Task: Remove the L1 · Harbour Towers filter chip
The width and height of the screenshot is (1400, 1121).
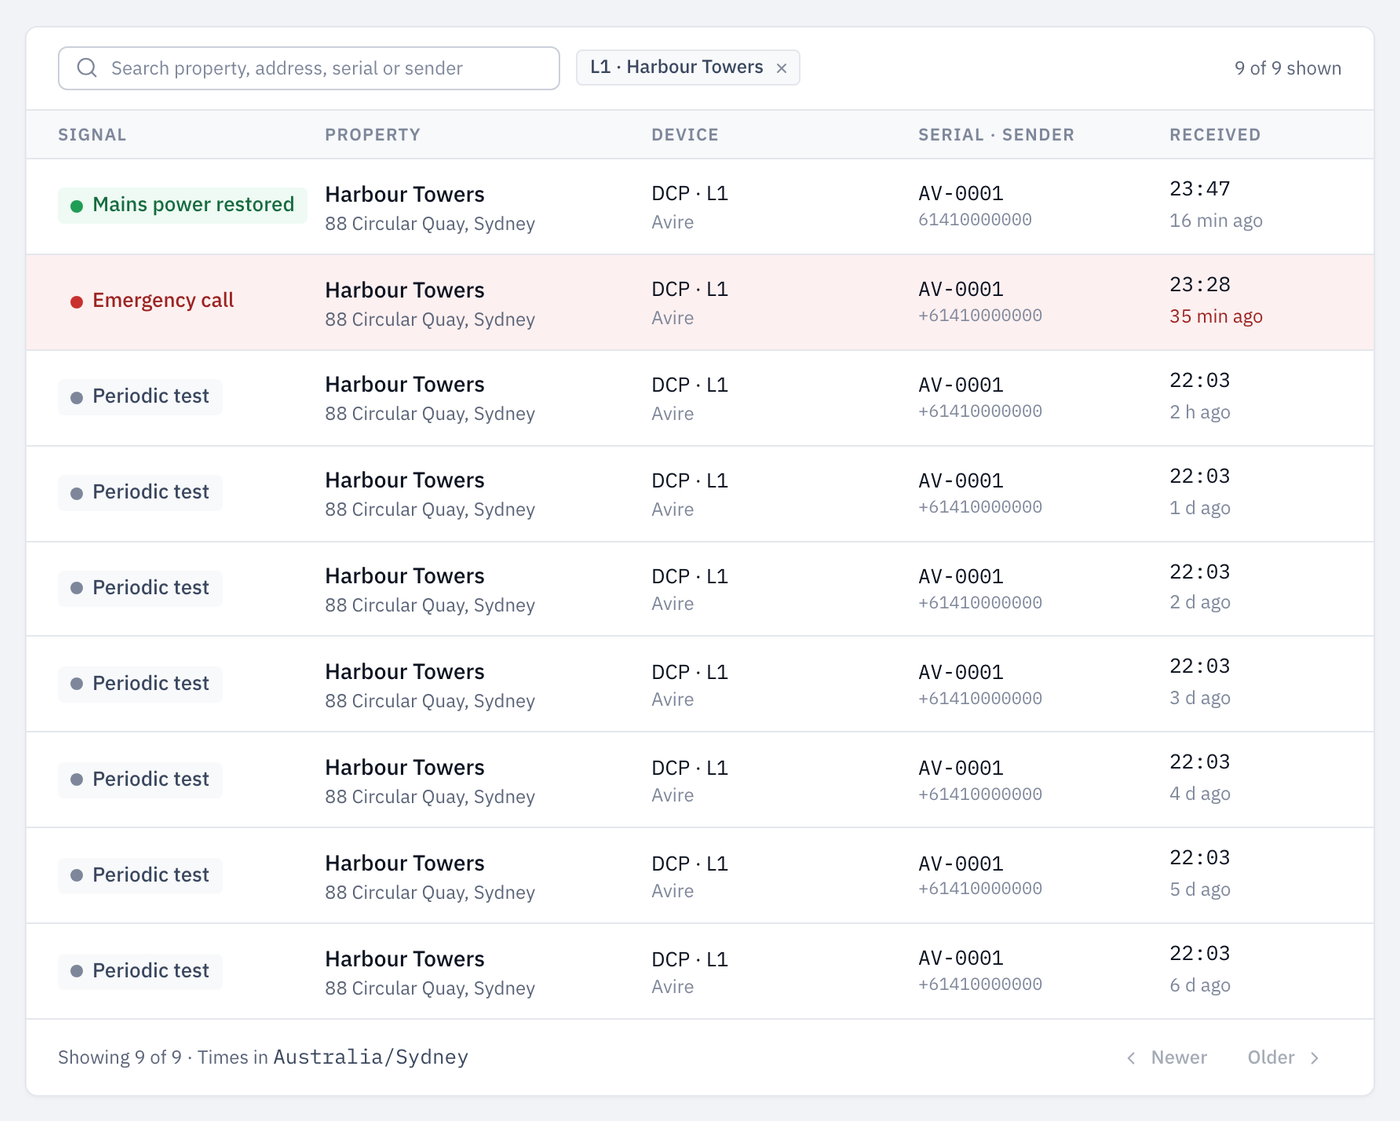Action: [782, 68]
